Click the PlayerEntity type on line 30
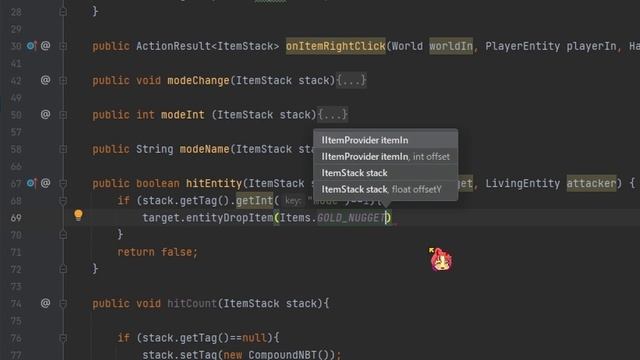Viewport: 640px width, 360px height. tap(522, 46)
